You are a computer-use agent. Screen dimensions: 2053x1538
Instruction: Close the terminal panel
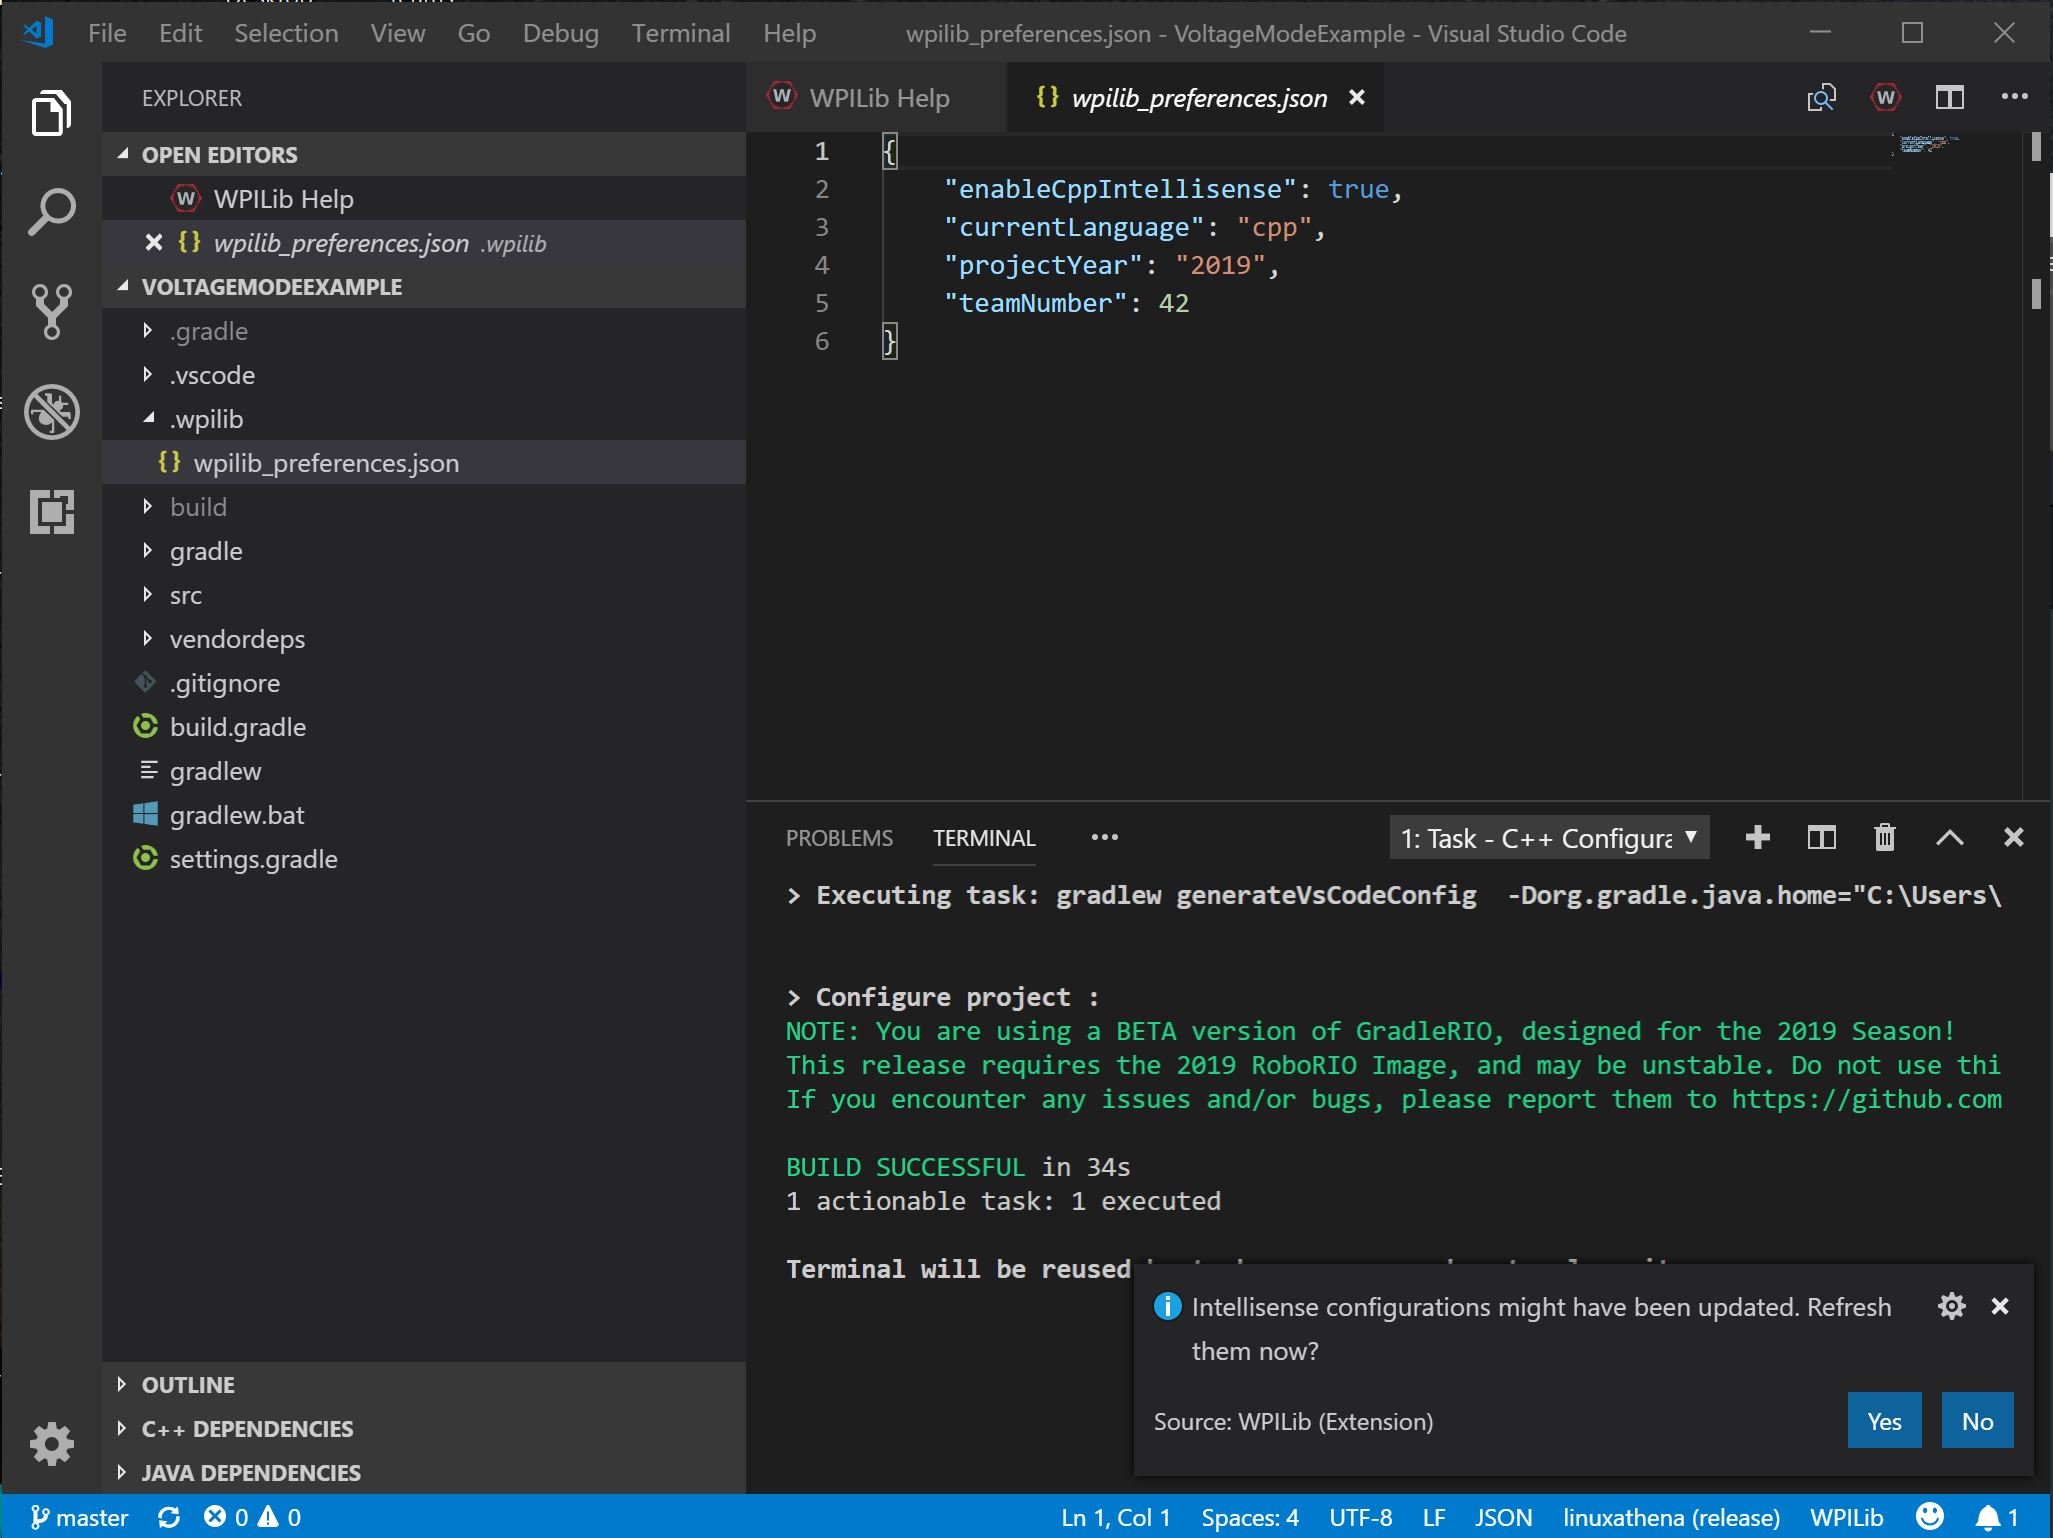[x=2013, y=838]
